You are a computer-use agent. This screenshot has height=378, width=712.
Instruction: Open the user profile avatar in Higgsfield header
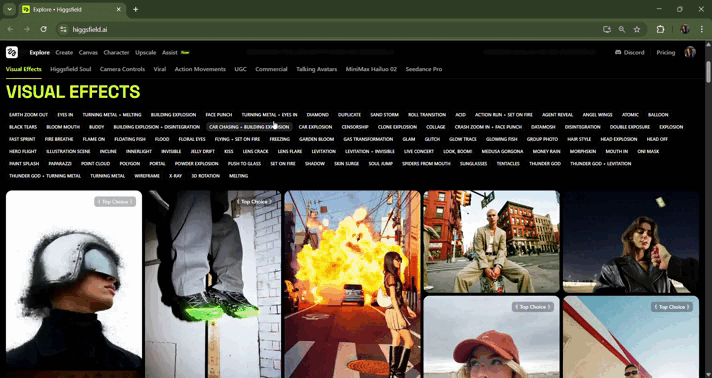point(690,52)
